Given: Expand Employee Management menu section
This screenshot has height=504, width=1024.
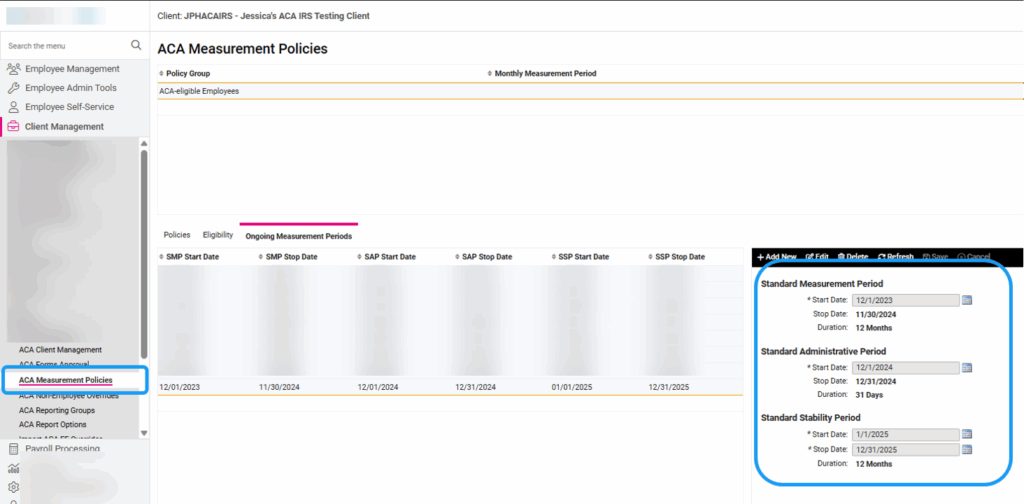Looking at the screenshot, I should pyautogui.click(x=72, y=69).
